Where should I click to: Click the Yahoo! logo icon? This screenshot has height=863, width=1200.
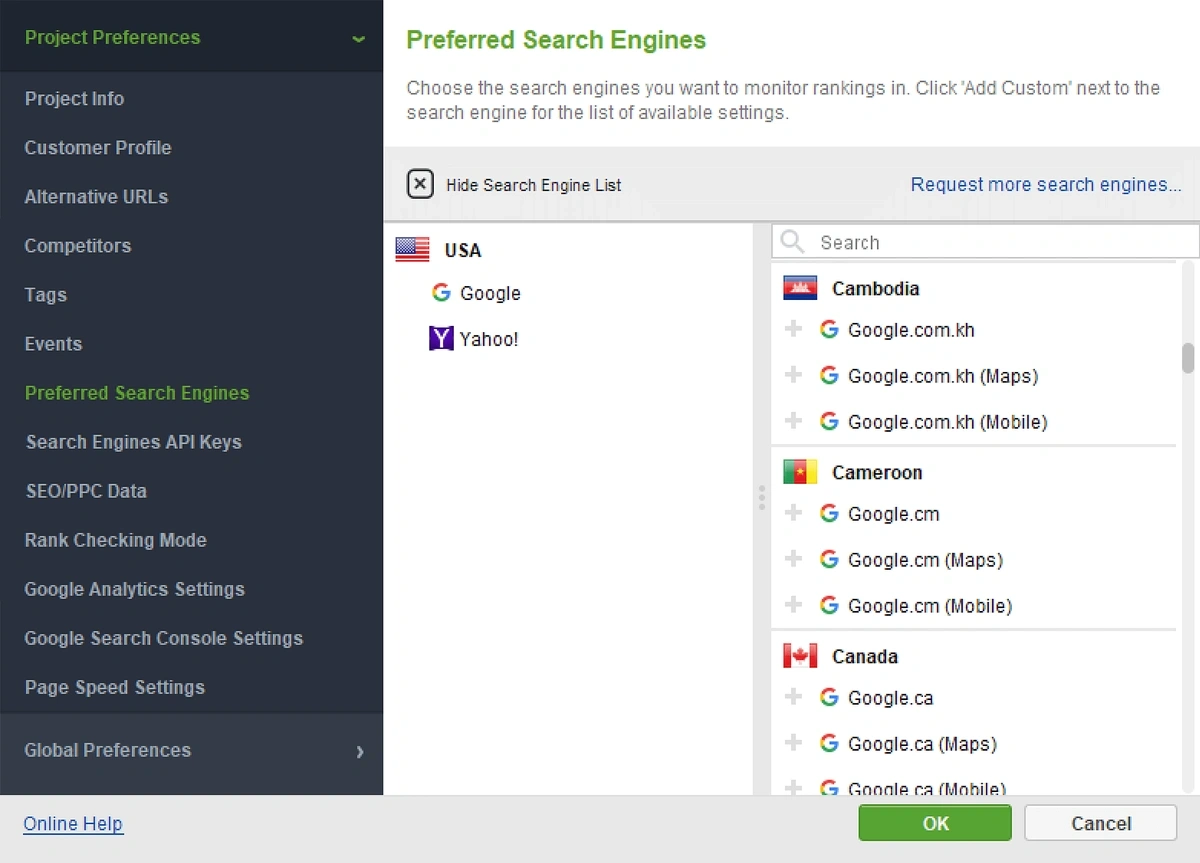pyautogui.click(x=441, y=339)
